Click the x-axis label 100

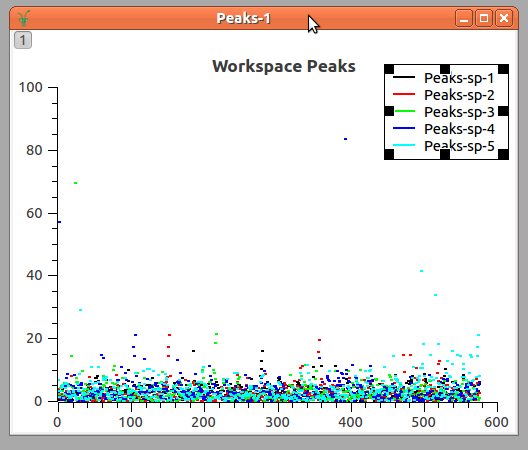click(131, 422)
